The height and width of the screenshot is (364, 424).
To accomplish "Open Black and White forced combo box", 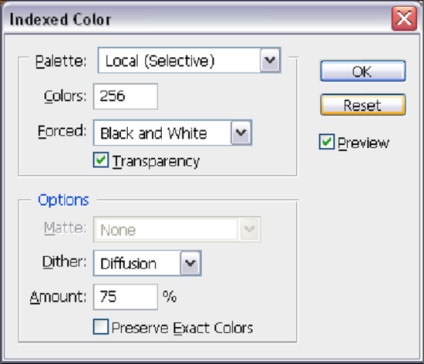I will point(173,133).
